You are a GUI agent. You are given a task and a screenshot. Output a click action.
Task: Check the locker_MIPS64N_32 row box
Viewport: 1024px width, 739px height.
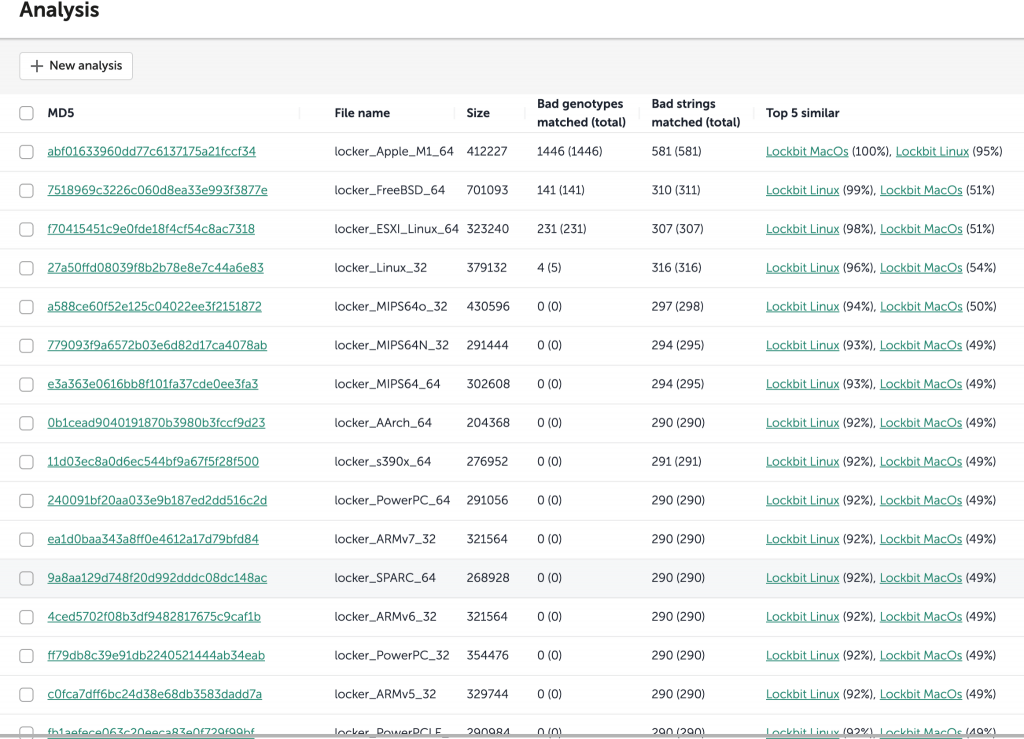click(x=27, y=345)
